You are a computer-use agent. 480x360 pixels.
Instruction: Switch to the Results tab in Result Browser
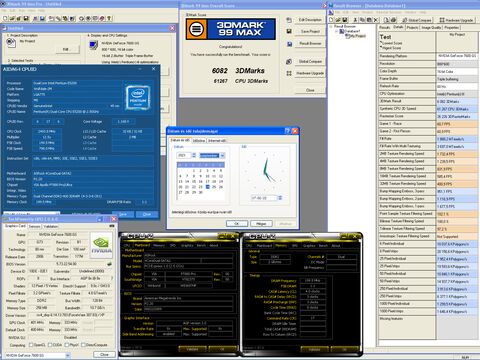384,28
